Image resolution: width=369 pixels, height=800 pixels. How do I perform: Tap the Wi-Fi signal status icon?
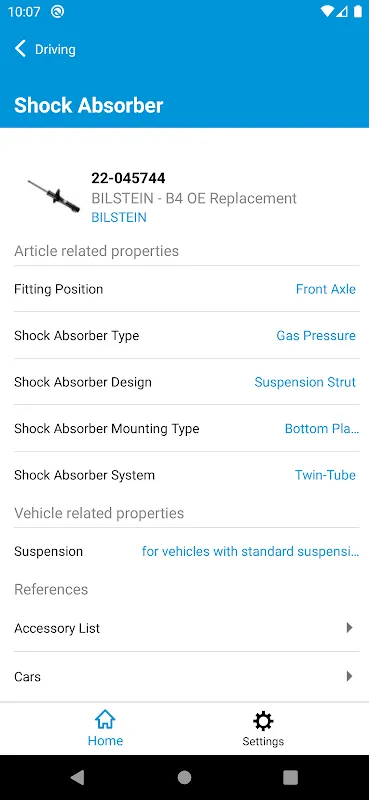(327, 12)
